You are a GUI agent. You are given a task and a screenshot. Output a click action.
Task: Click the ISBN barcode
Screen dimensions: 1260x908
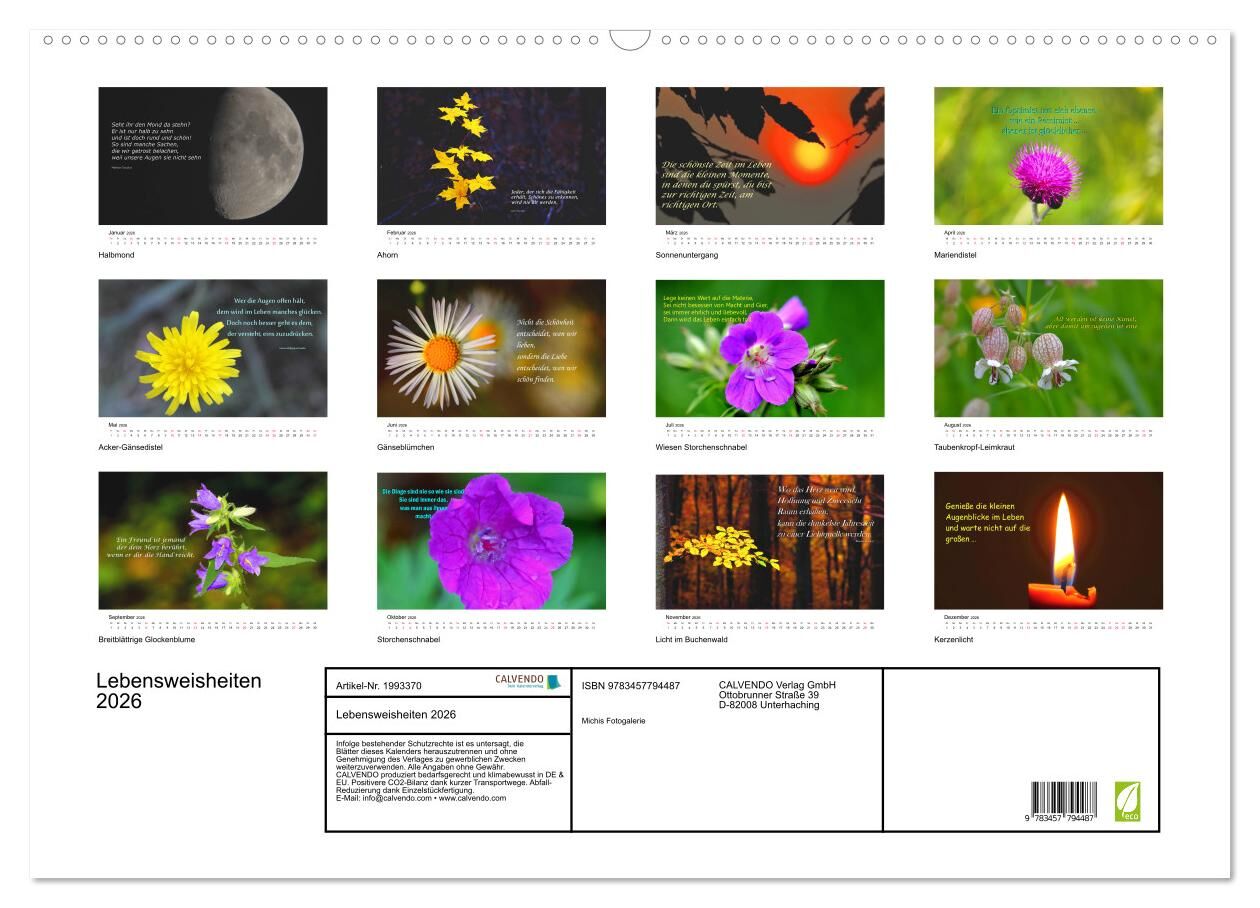pyautogui.click(x=1063, y=803)
